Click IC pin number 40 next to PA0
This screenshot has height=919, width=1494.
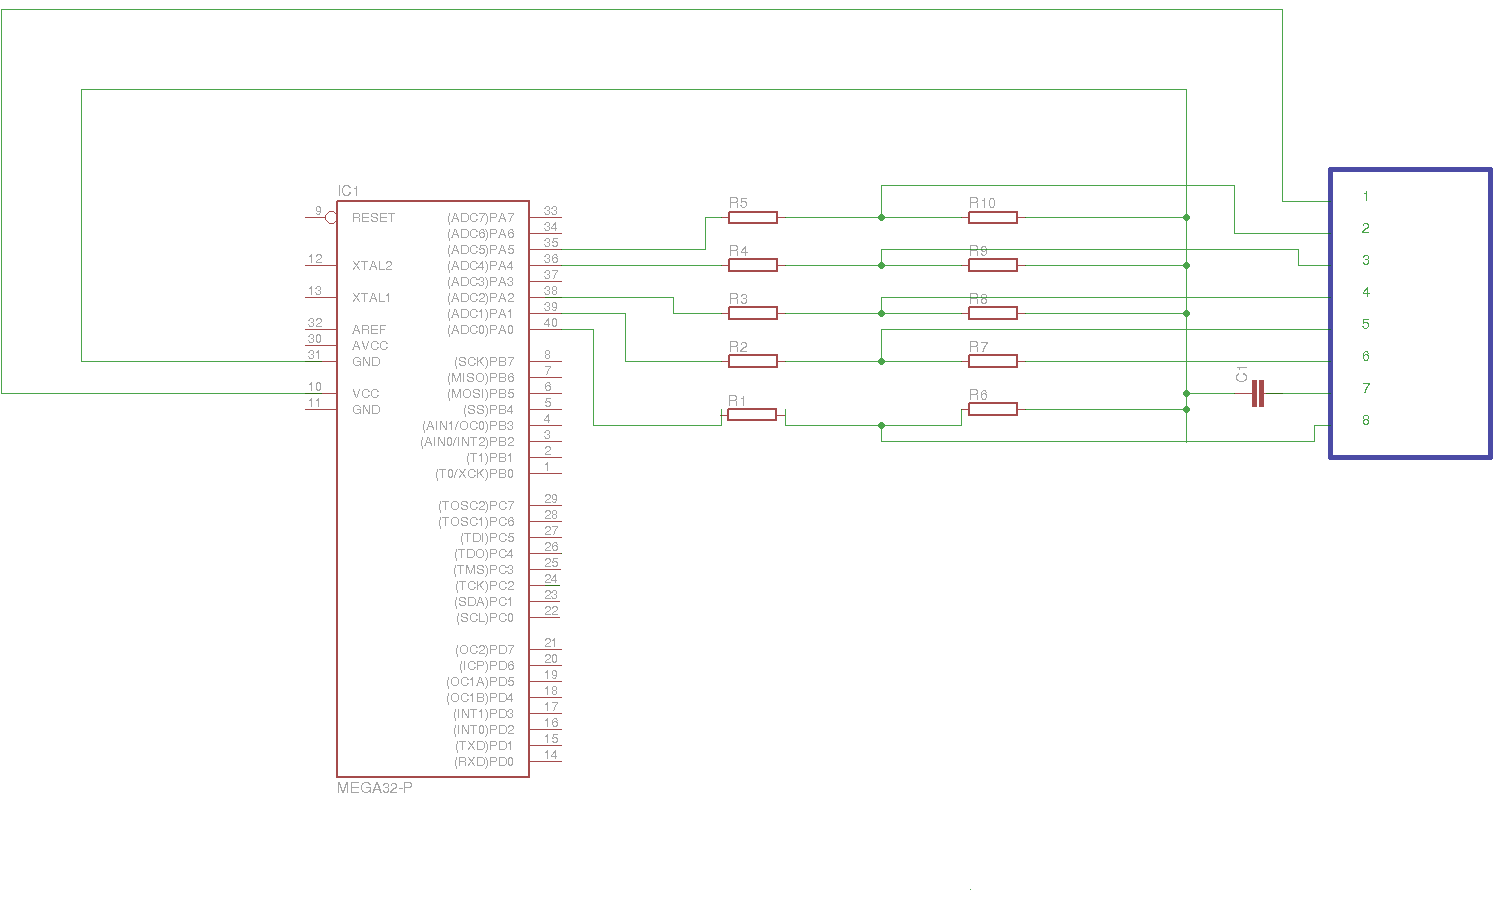coord(551,323)
